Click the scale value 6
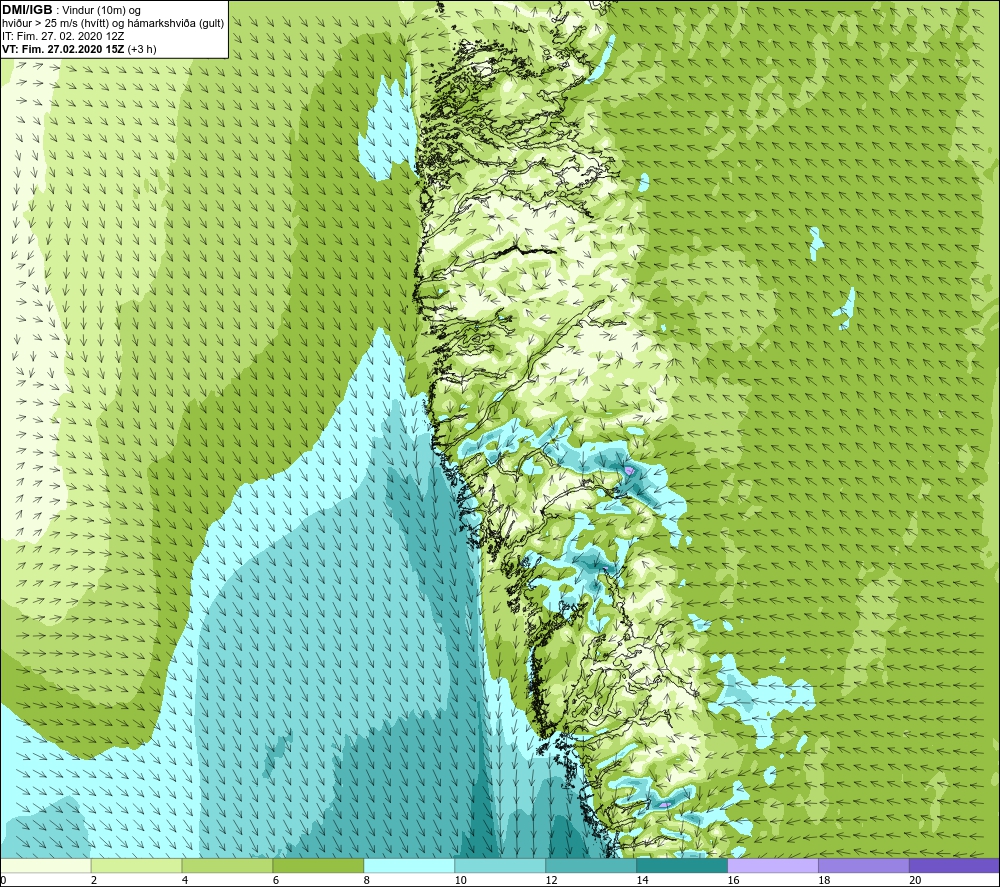This screenshot has height=887, width=1000. pyautogui.click(x=276, y=880)
